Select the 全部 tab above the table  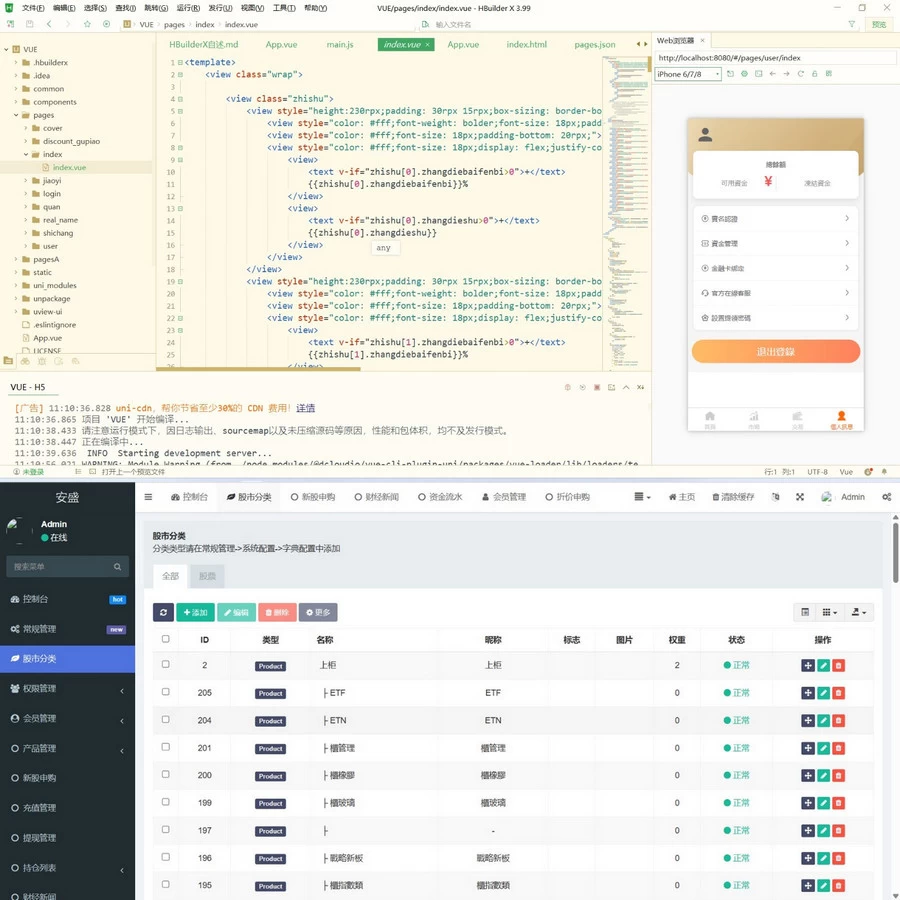click(170, 576)
